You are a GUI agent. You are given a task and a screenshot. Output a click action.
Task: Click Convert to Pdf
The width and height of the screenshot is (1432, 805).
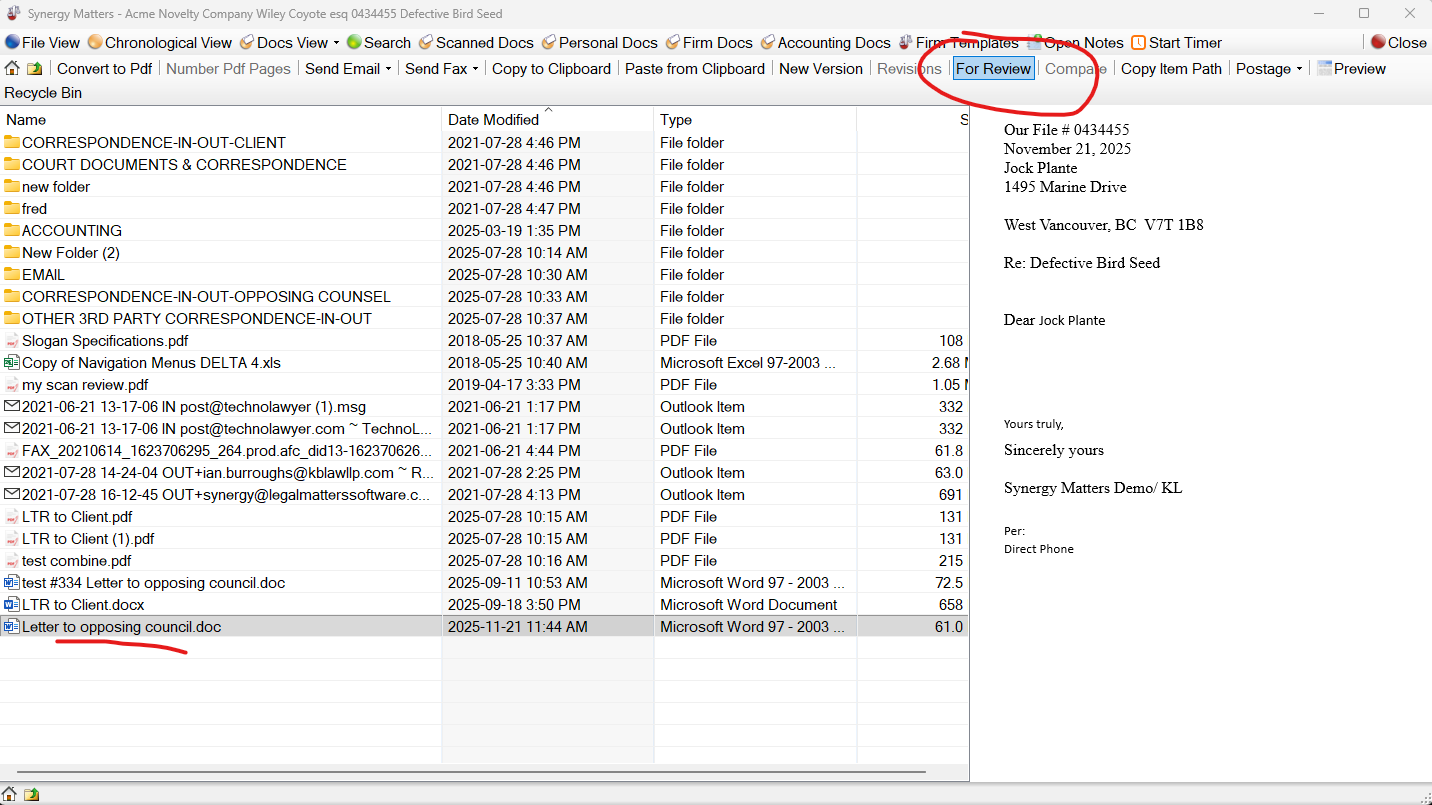104,69
